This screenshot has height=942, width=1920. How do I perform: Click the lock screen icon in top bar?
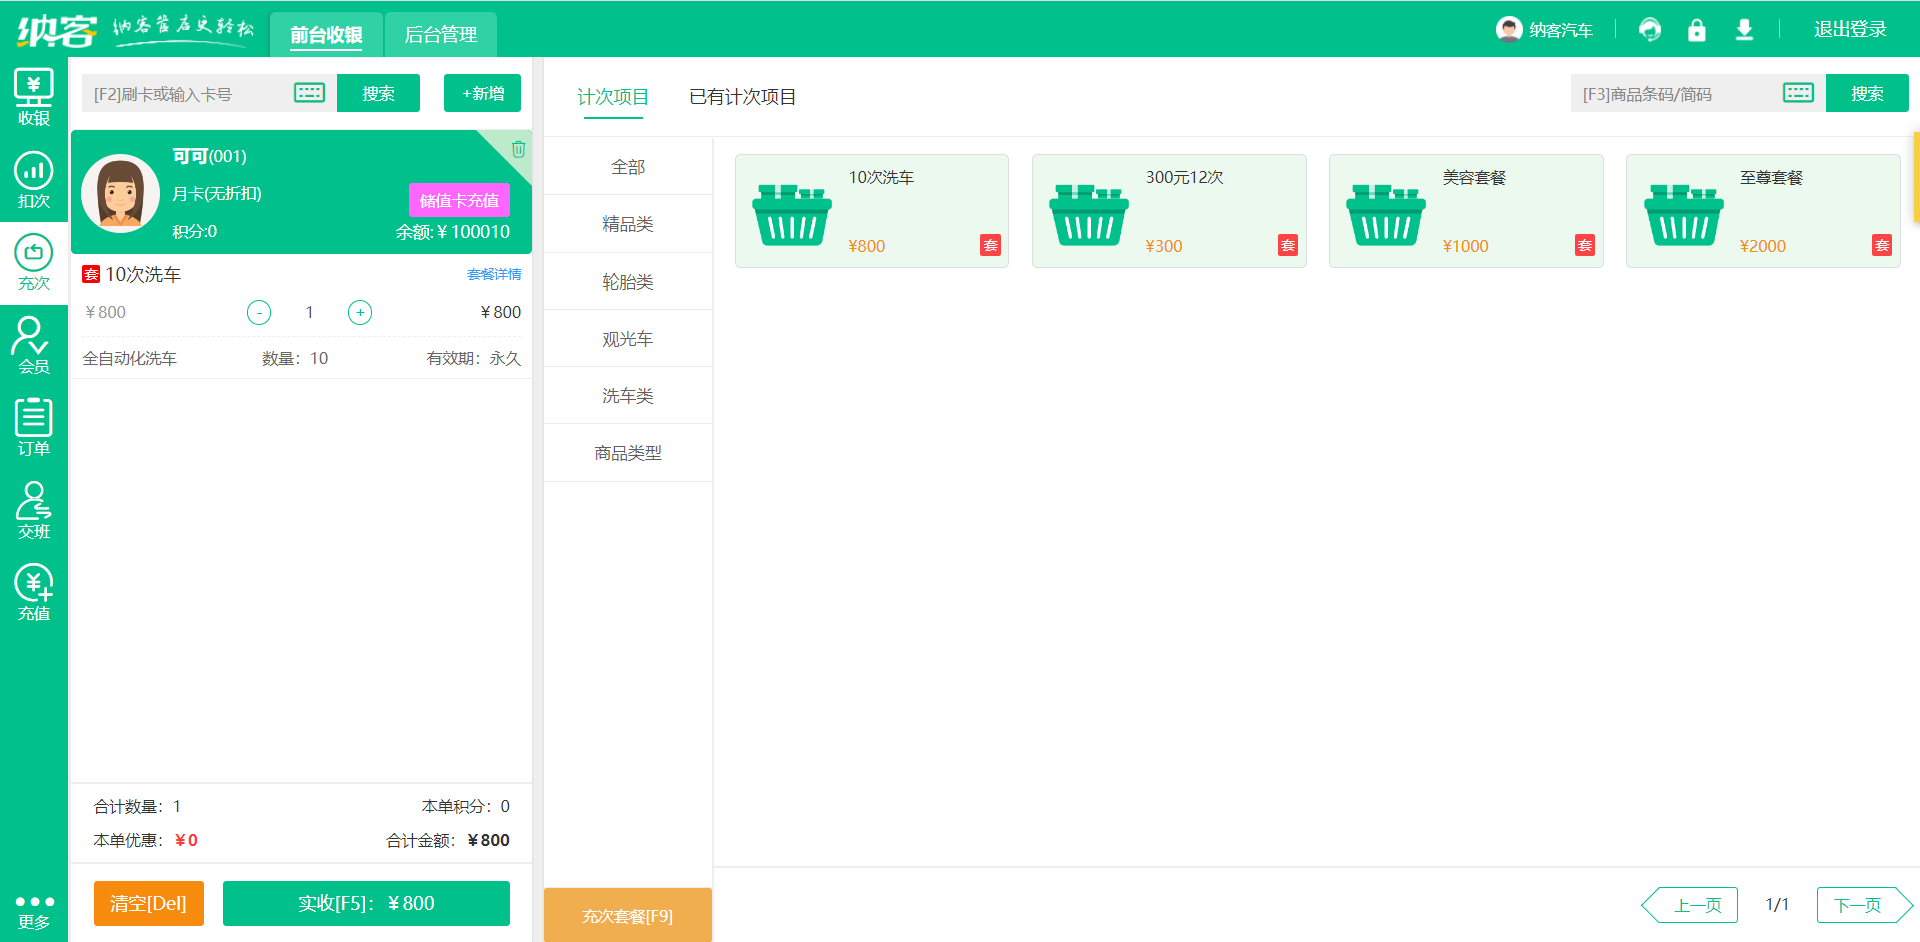coord(1696,30)
